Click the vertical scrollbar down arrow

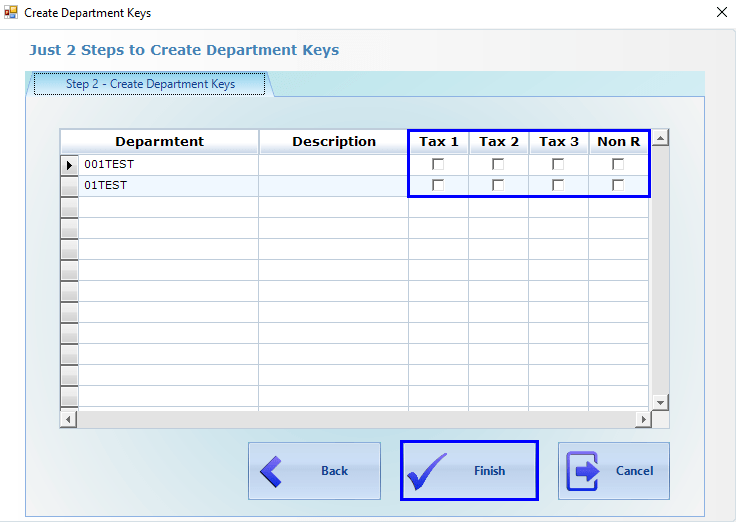660,402
